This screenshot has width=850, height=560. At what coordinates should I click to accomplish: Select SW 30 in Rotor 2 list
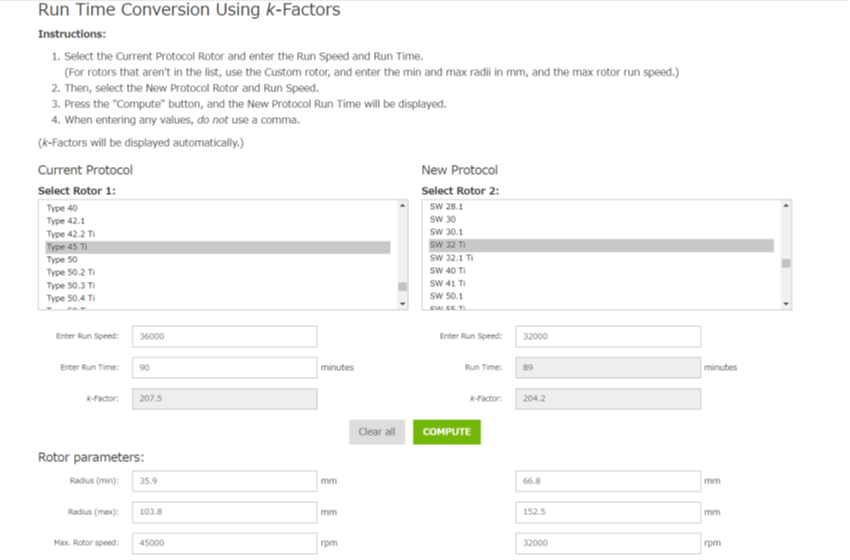[601, 220]
